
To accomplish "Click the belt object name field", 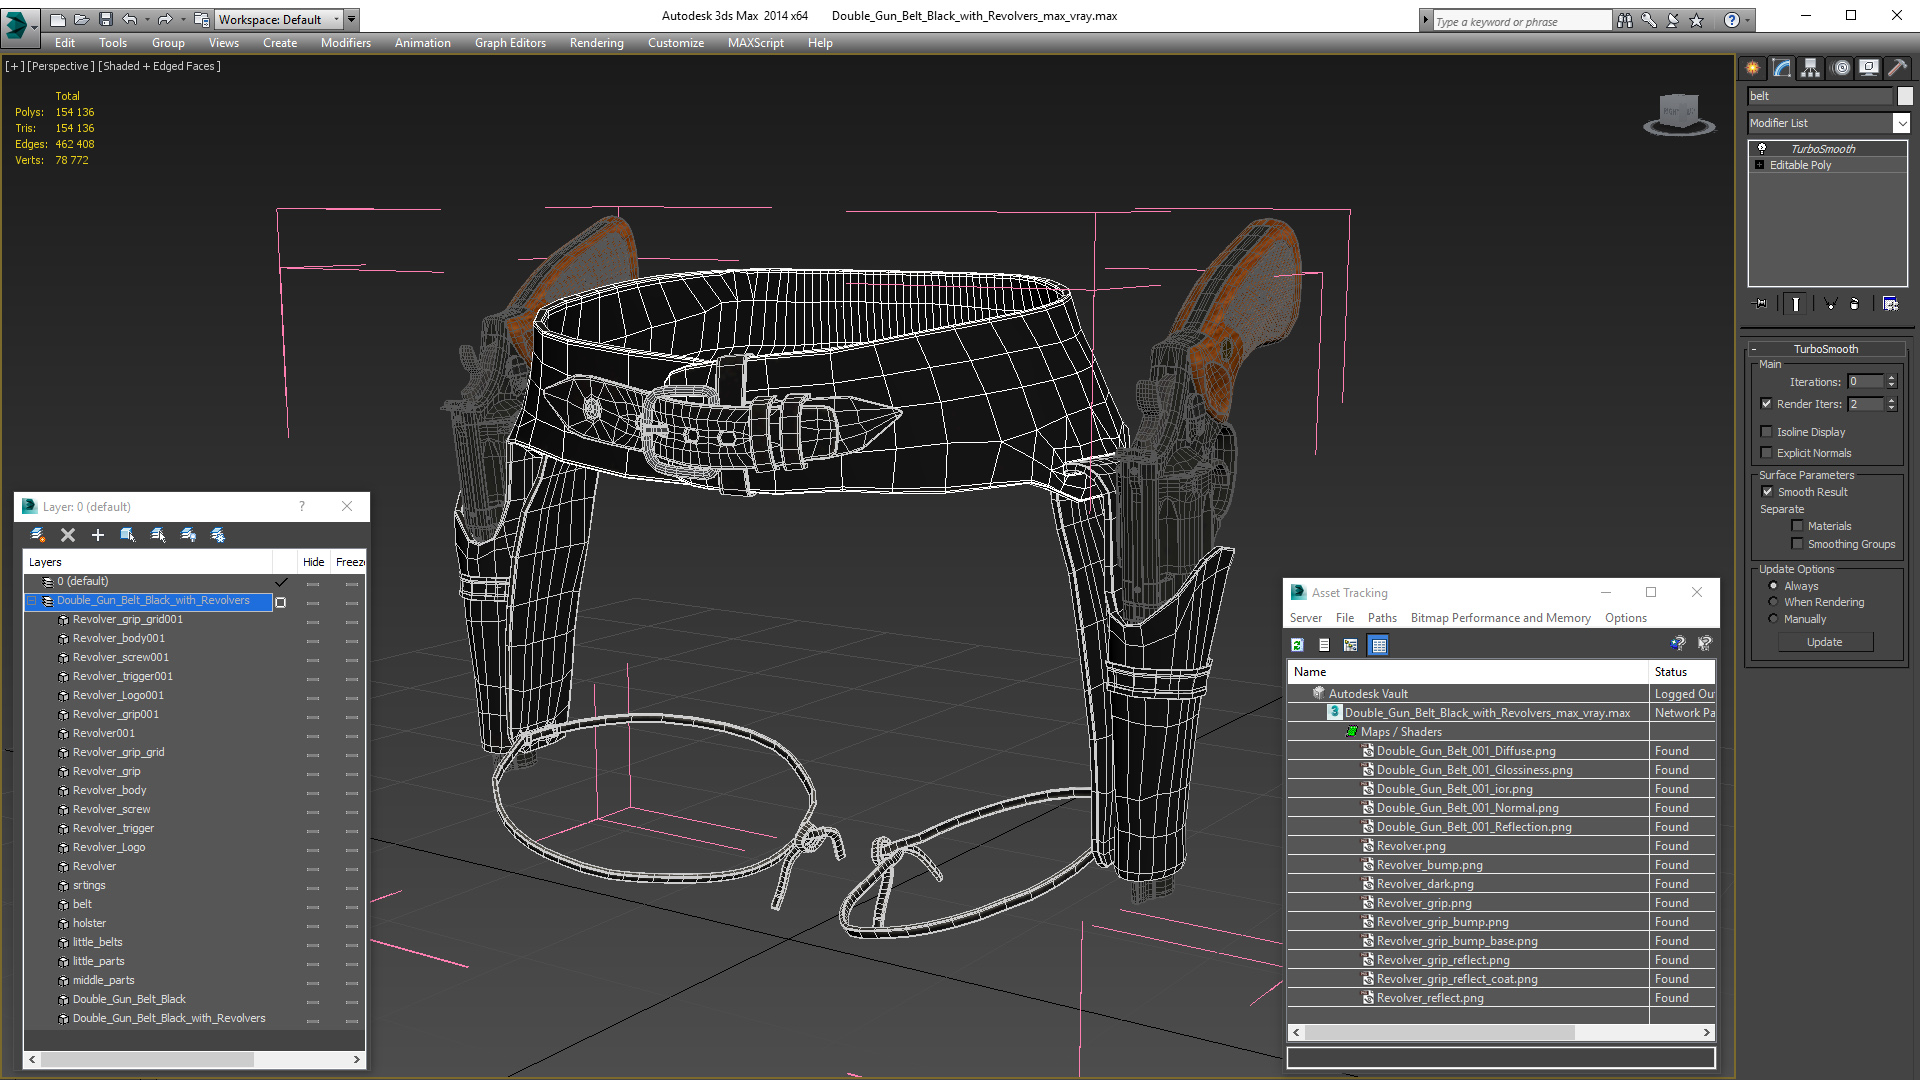I will [1819, 96].
